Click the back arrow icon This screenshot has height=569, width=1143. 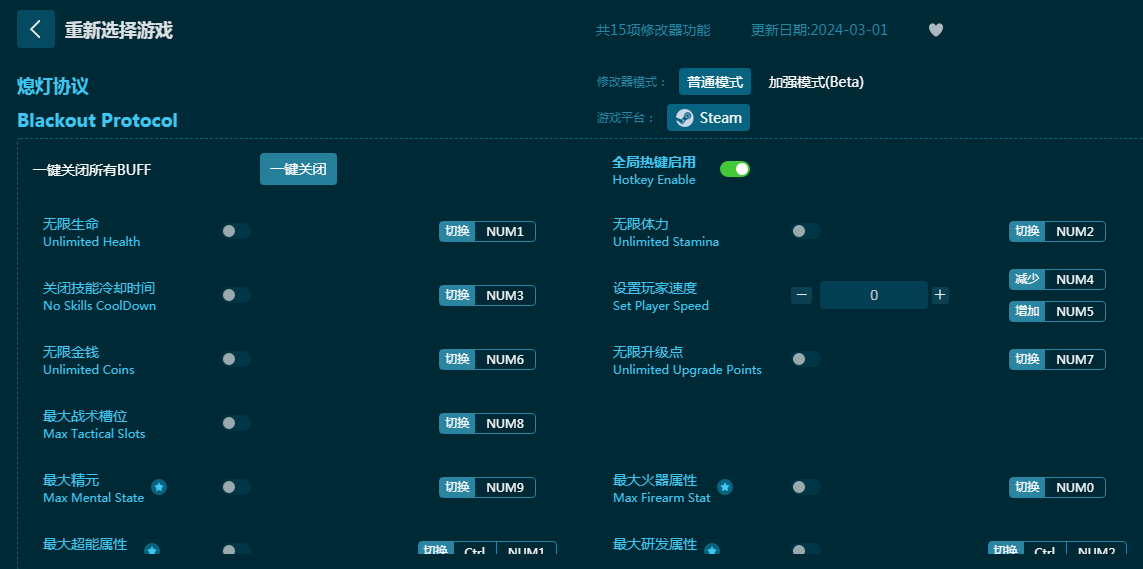coord(36,29)
